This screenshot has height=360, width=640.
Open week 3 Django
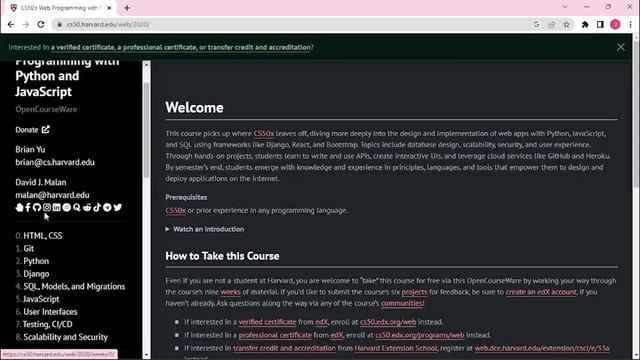point(36,274)
